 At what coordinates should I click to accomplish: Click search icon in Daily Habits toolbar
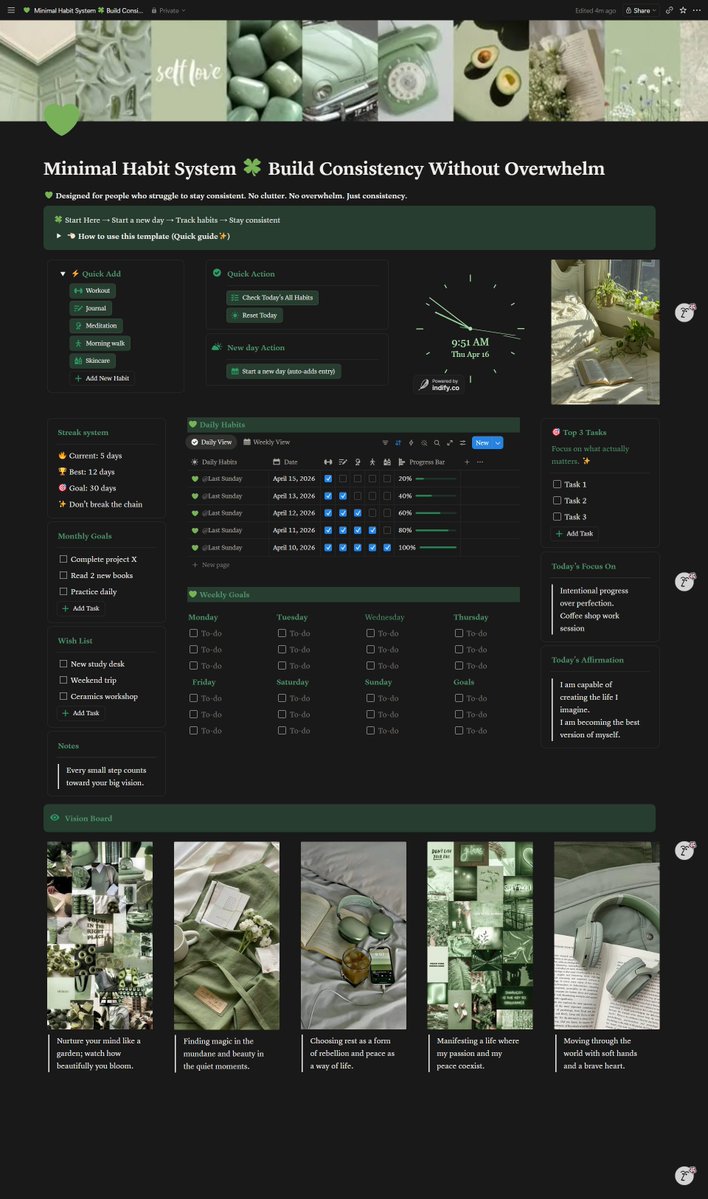(x=437, y=443)
